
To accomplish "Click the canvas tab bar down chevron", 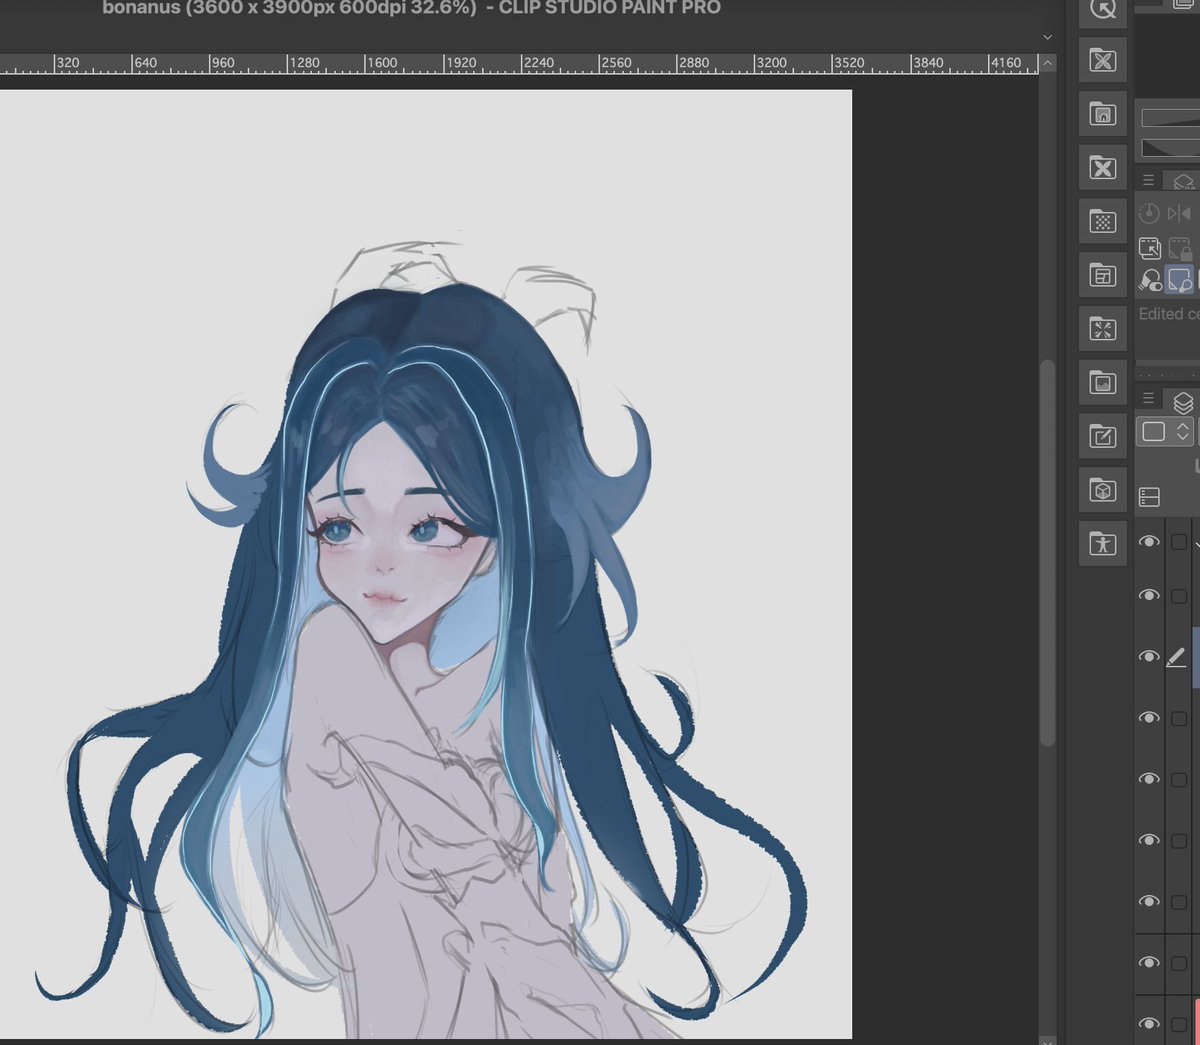I will 1047,37.
